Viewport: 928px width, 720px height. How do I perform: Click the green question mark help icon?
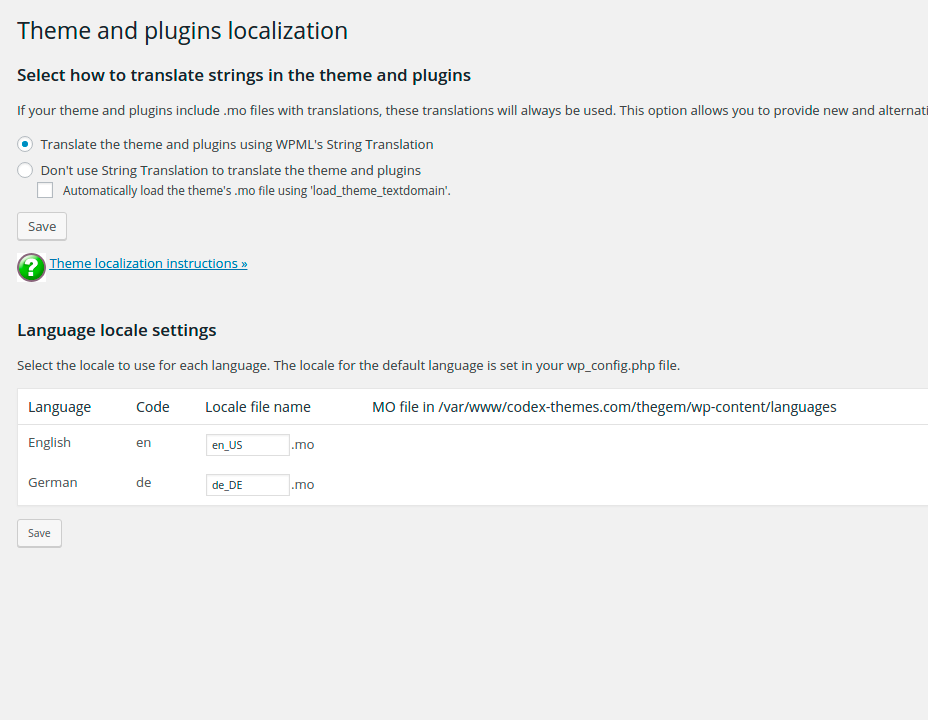coord(32,266)
